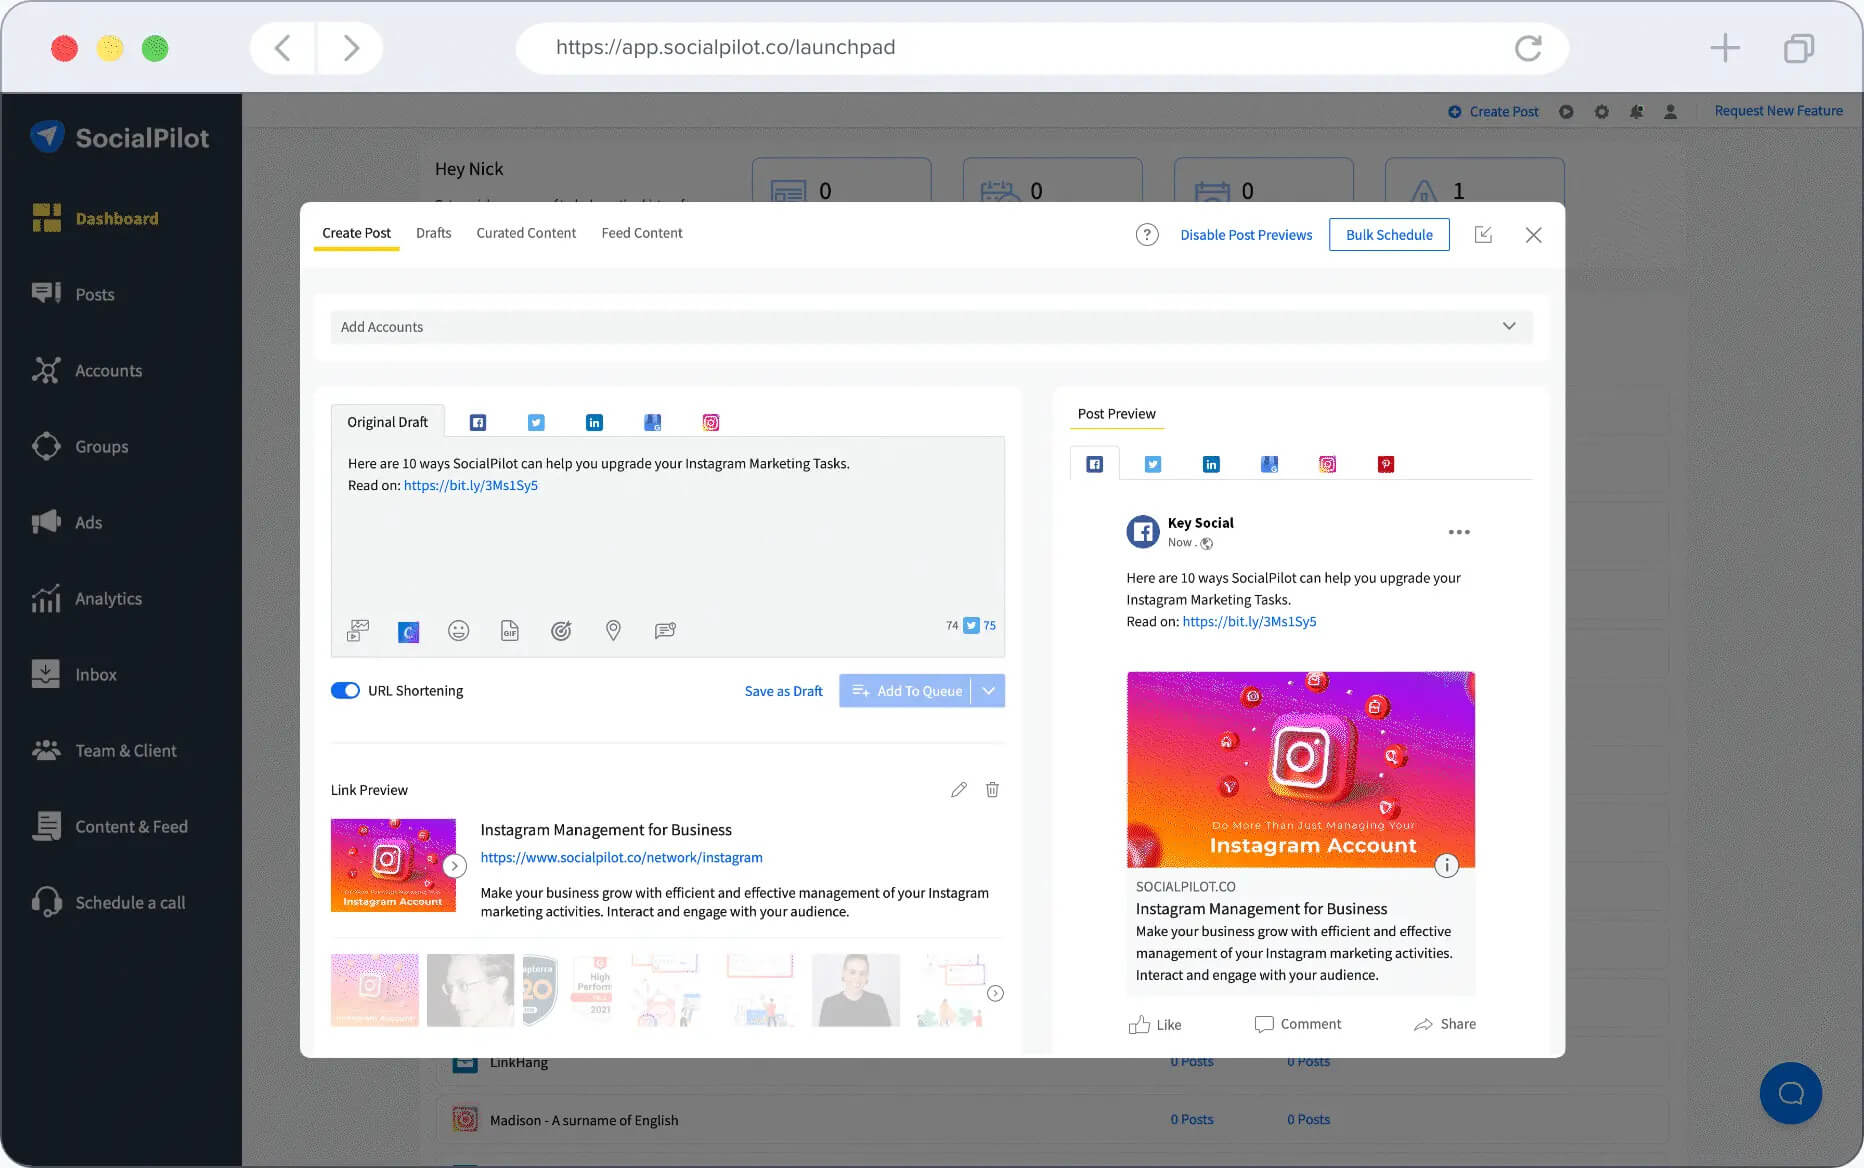This screenshot has height=1168, width=1864.
Task: Open the Analytics section in the sidebar
Action: tap(108, 598)
